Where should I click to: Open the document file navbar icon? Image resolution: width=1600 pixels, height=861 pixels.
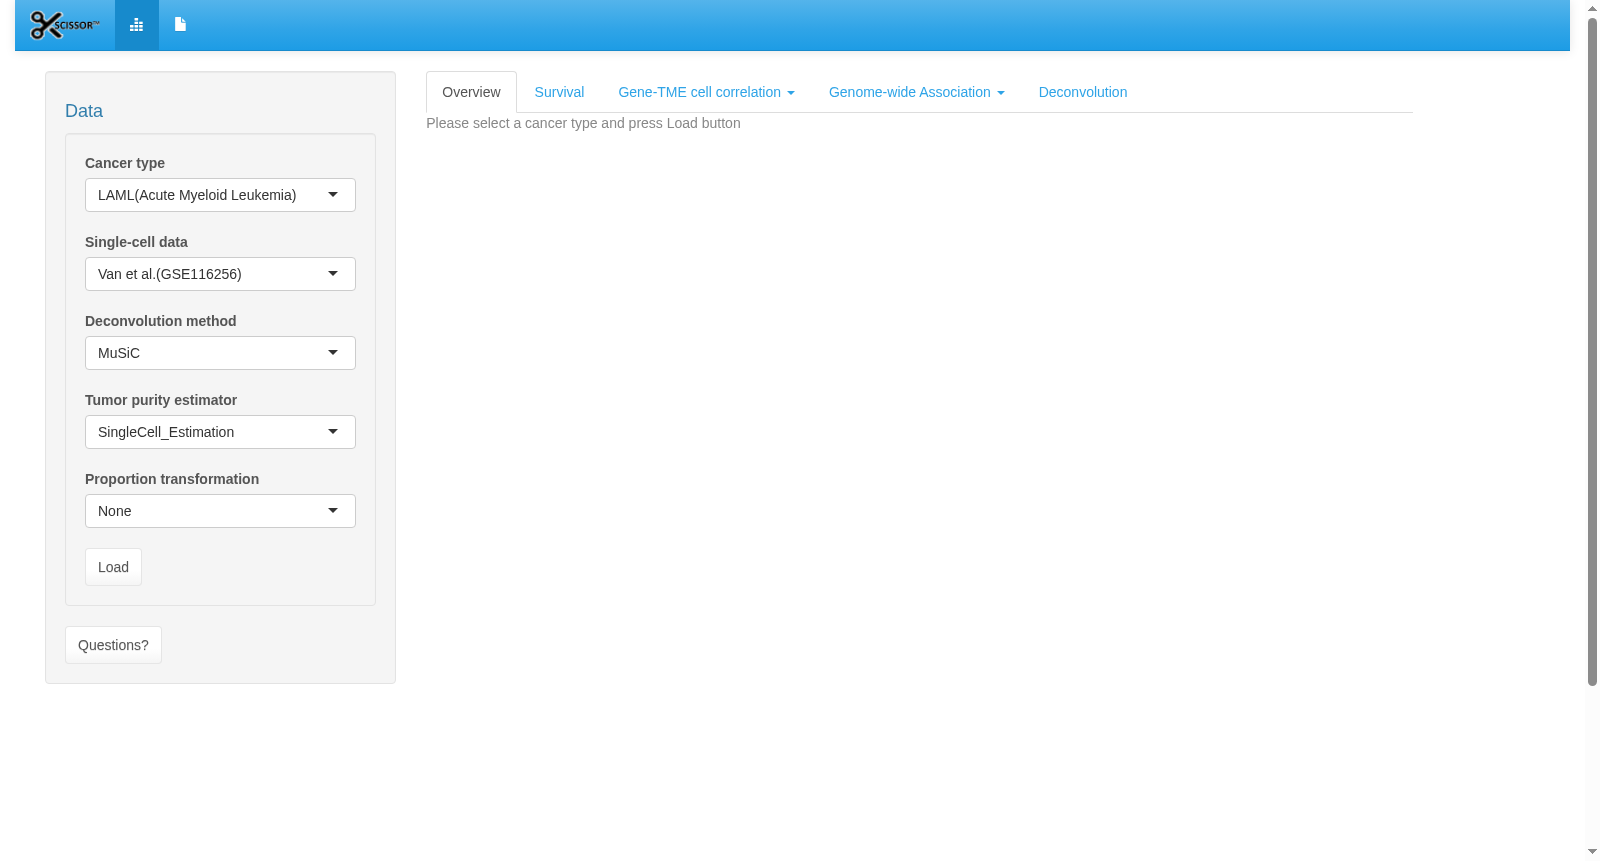180,25
